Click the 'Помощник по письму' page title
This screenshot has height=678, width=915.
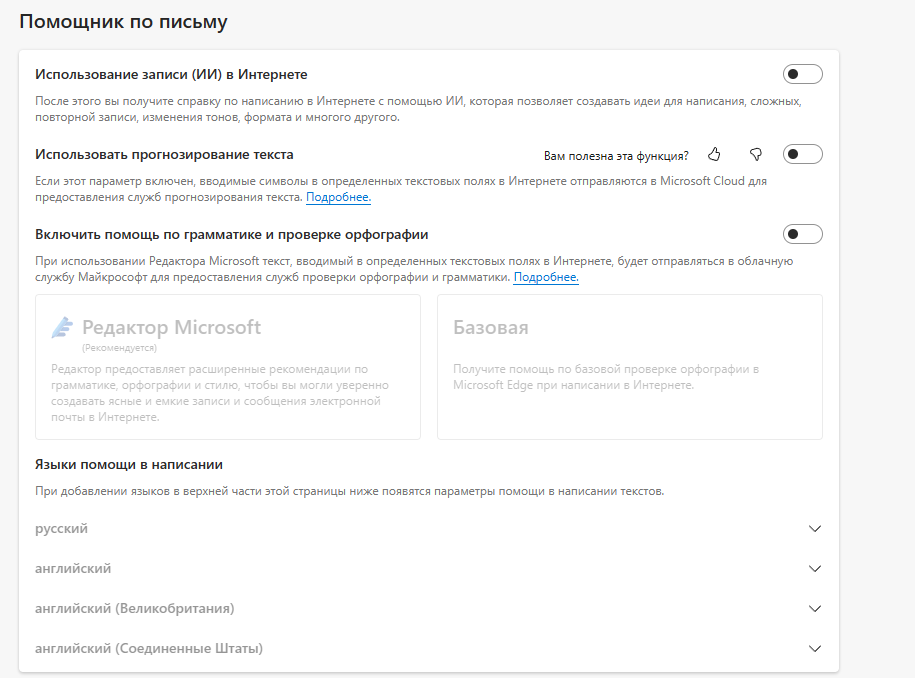tap(124, 21)
